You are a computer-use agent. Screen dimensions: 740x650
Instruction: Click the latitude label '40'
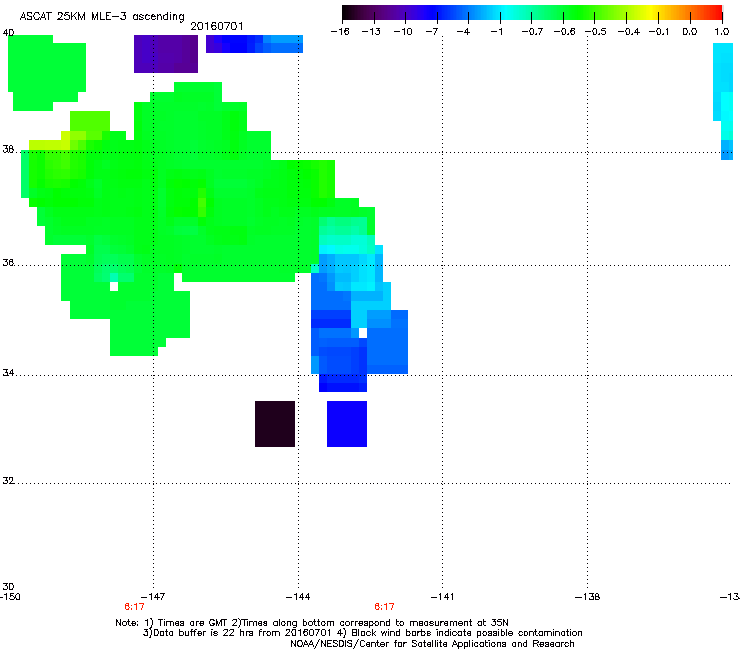[8, 33]
